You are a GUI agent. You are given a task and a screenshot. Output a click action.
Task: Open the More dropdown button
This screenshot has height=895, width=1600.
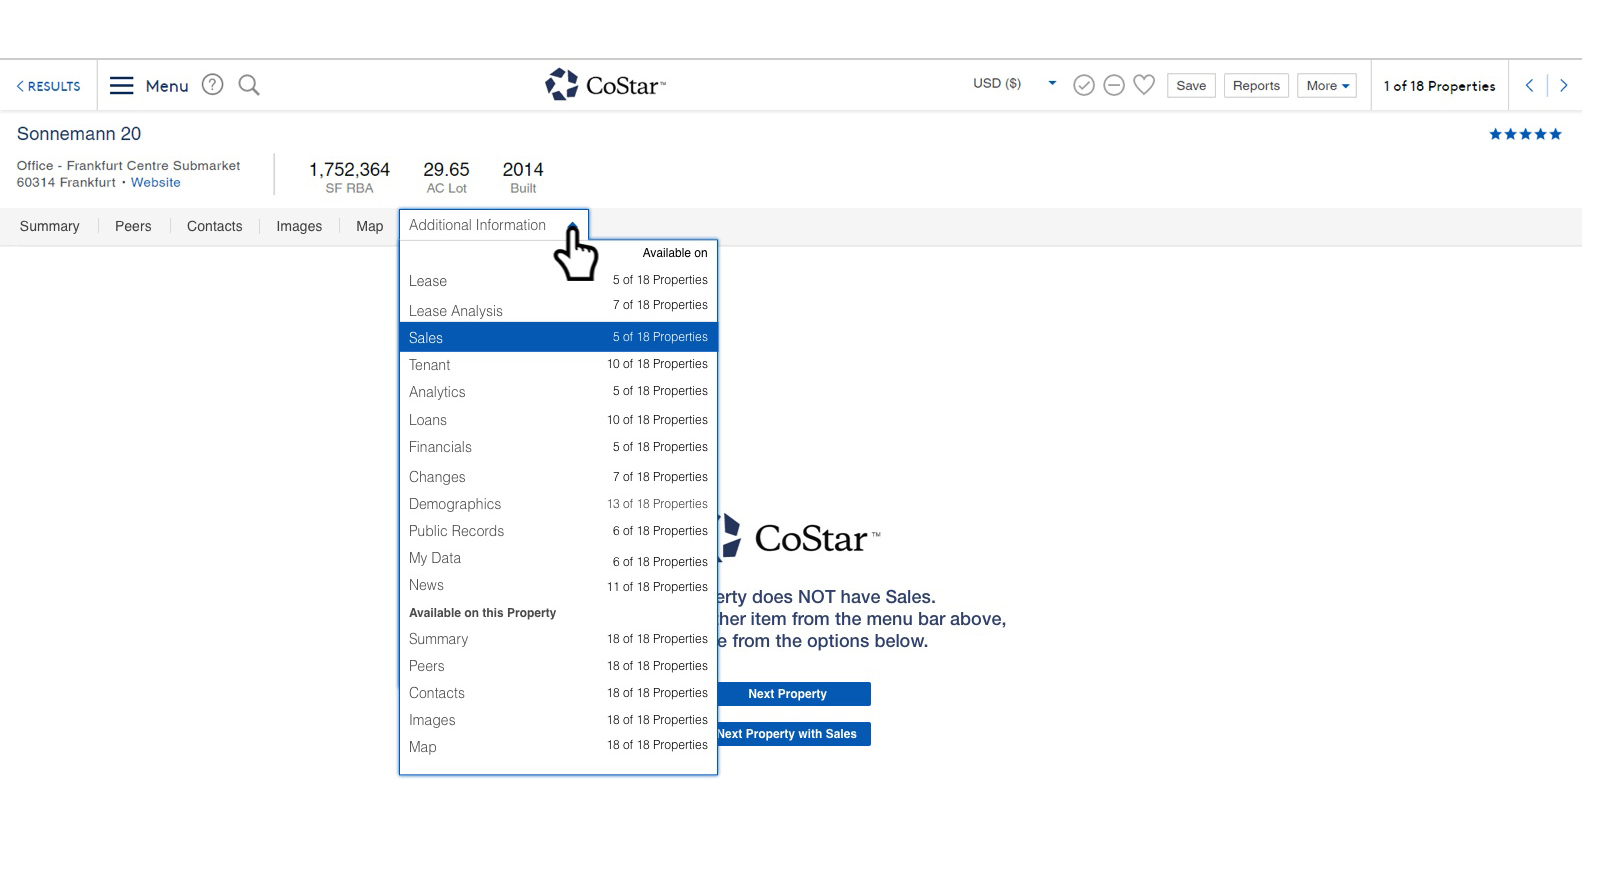point(1326,86)
